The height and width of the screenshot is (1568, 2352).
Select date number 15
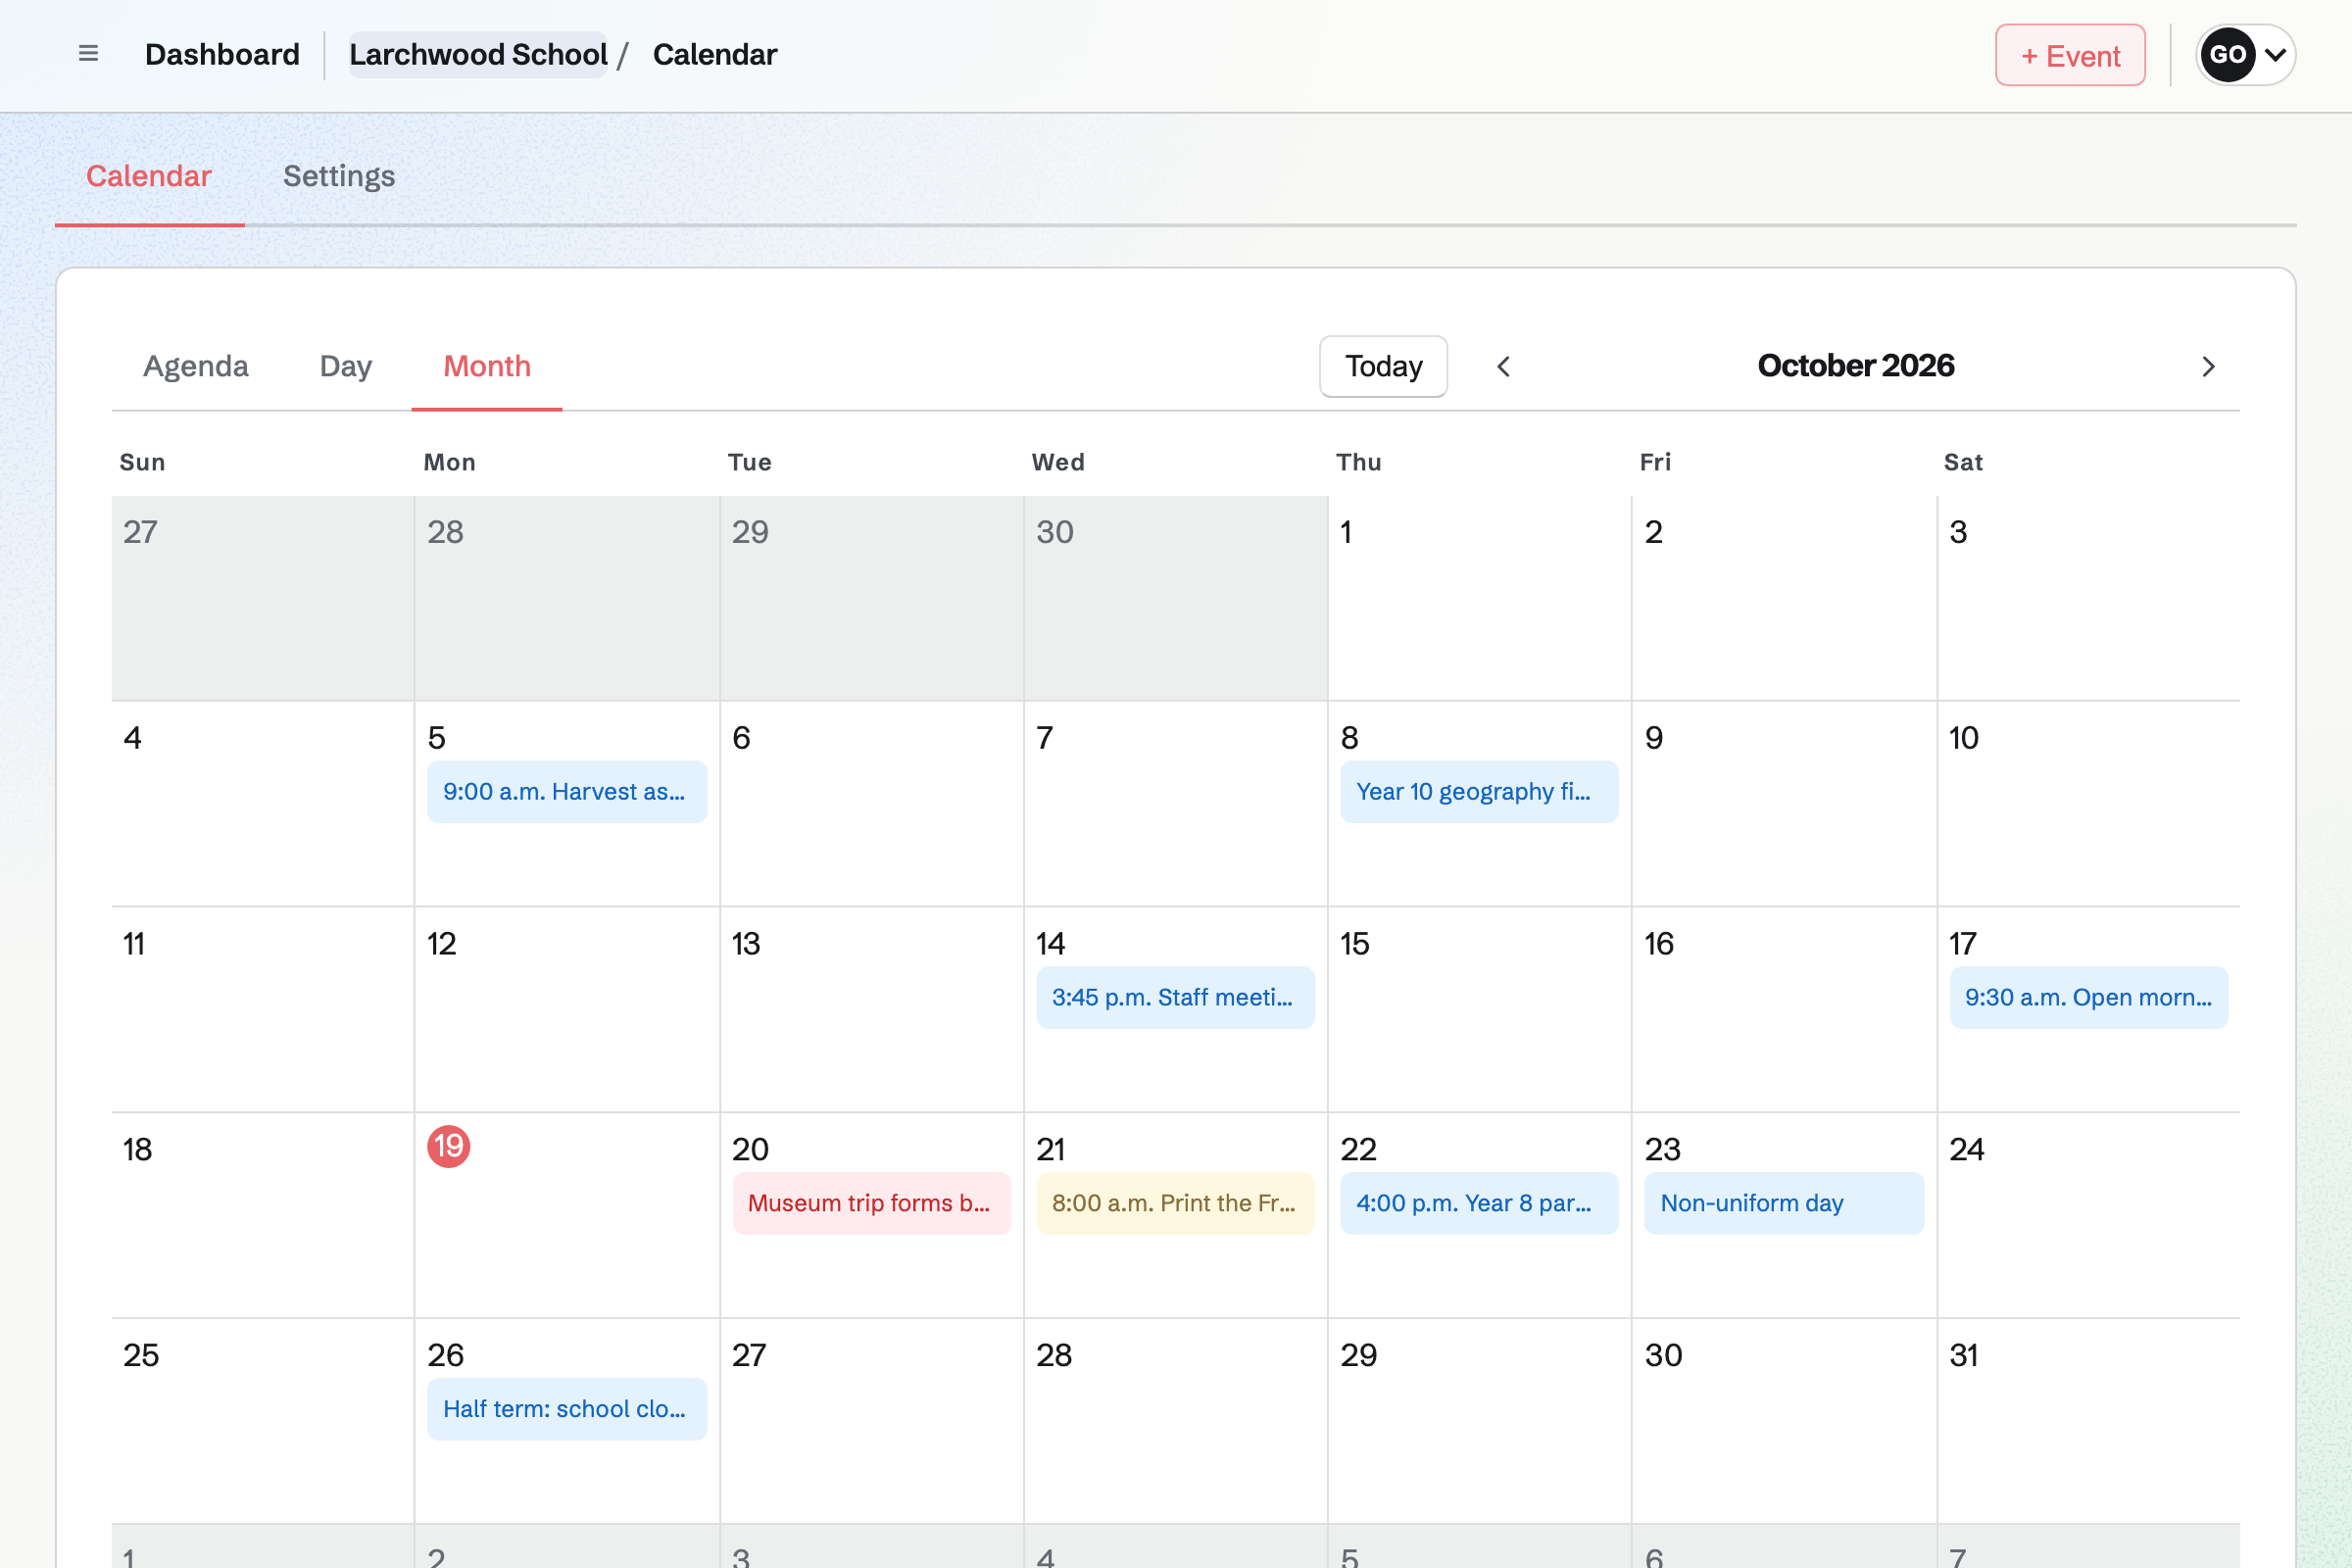[x=1354, y=944]
